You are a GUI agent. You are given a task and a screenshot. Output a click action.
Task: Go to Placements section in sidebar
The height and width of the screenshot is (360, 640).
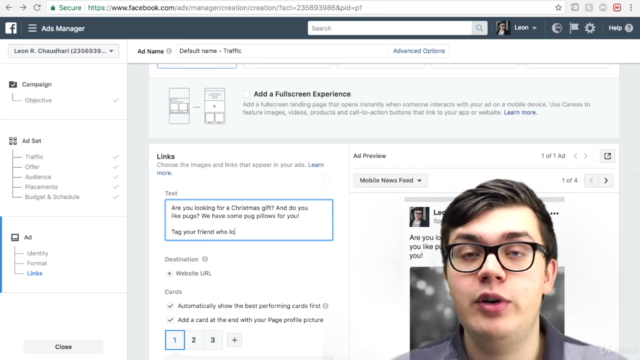[41, 187]
